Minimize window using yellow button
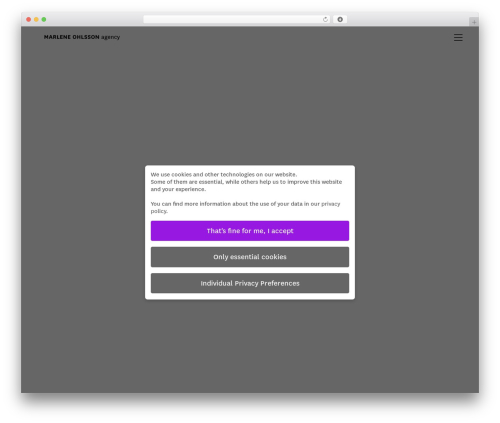Screen dimensions: 500x423 [36, 19]
